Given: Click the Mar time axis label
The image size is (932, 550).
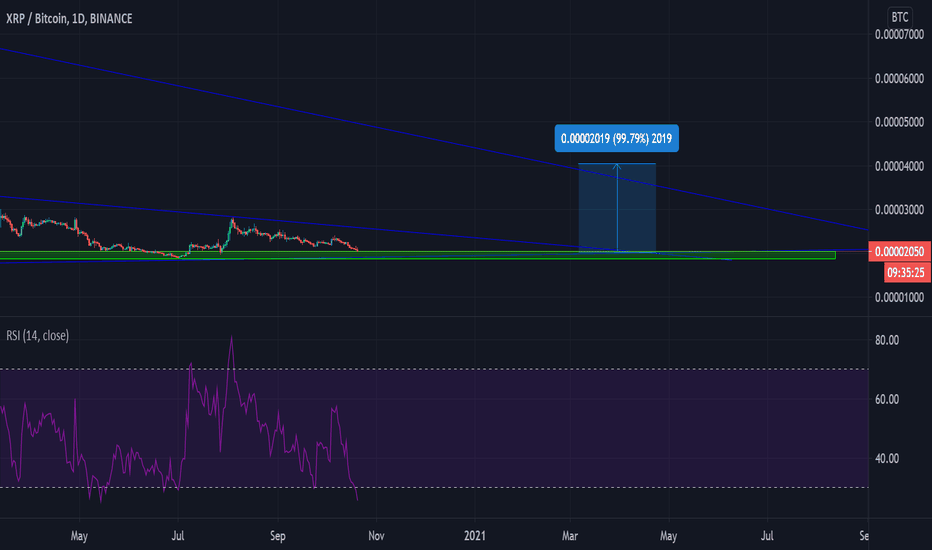Looking at the screenshot, I should (570, 536).
